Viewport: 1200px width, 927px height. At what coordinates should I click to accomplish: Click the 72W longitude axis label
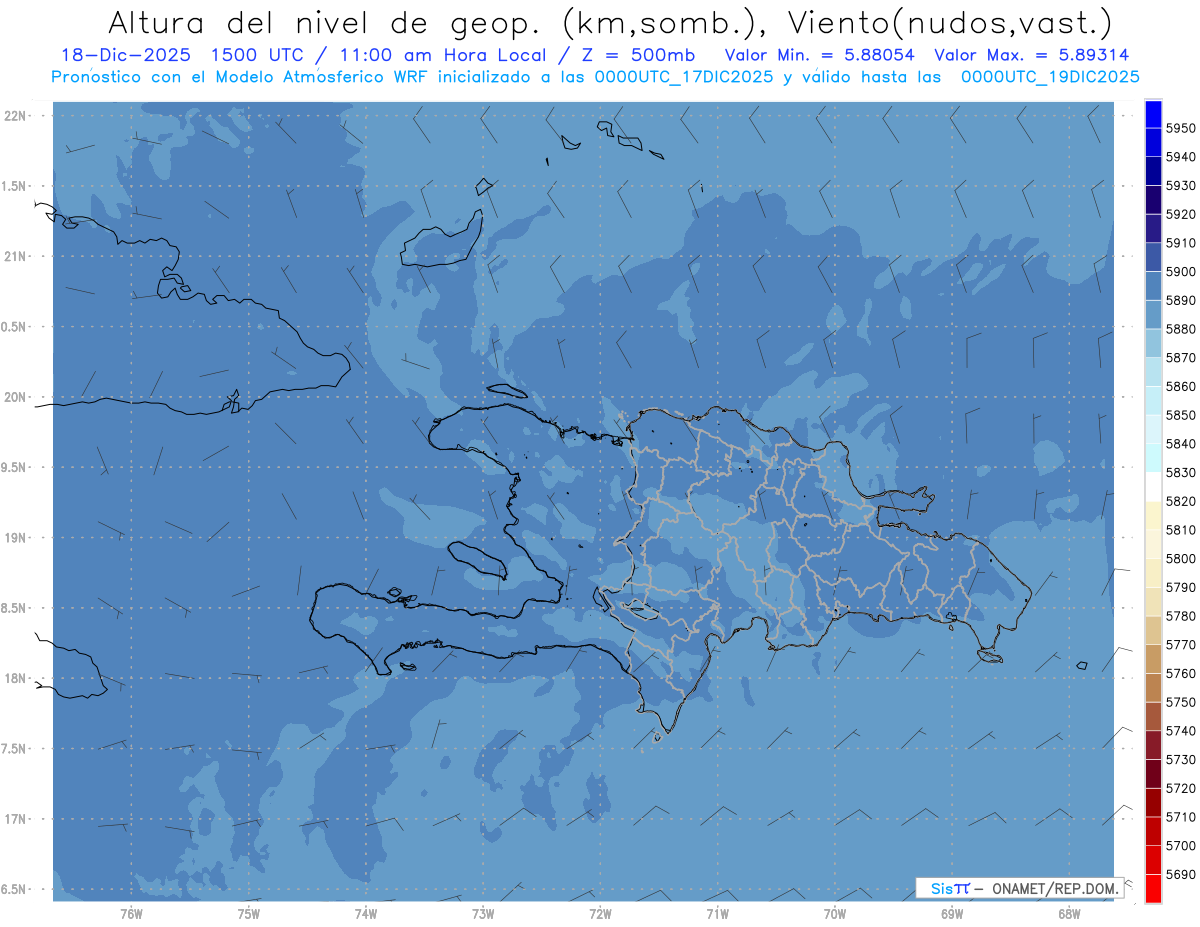point(601,913)
